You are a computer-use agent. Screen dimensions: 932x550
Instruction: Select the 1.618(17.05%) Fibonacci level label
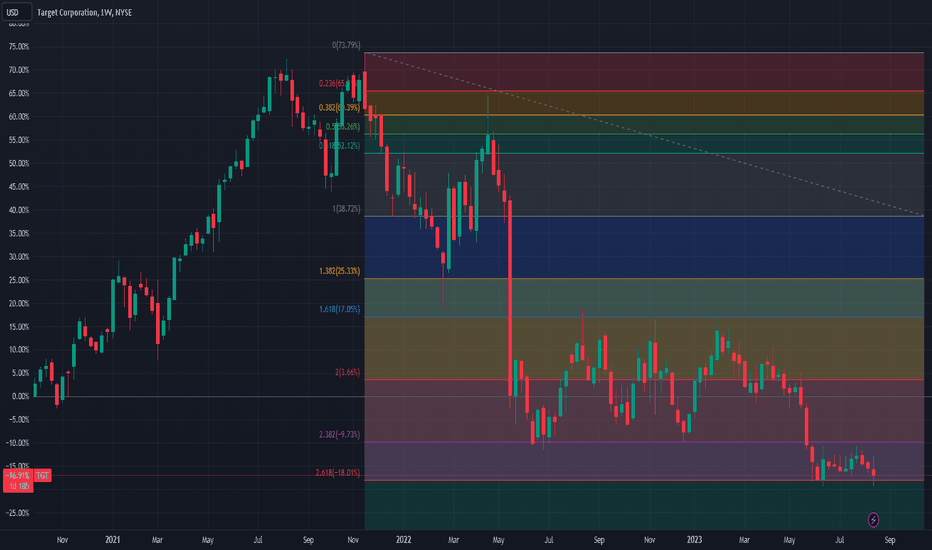point(339,309)
